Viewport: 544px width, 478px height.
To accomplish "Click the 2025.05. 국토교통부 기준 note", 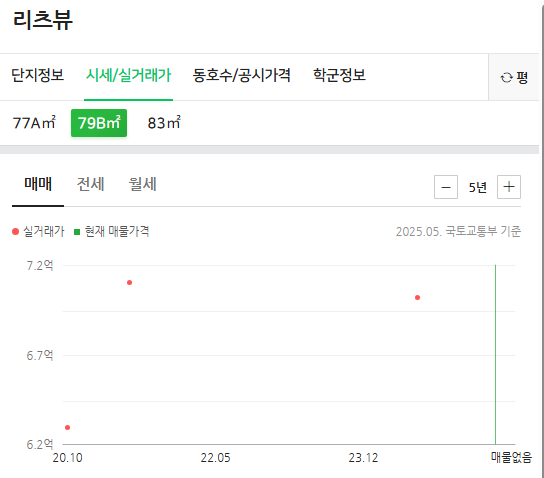I will coord(458,231).
